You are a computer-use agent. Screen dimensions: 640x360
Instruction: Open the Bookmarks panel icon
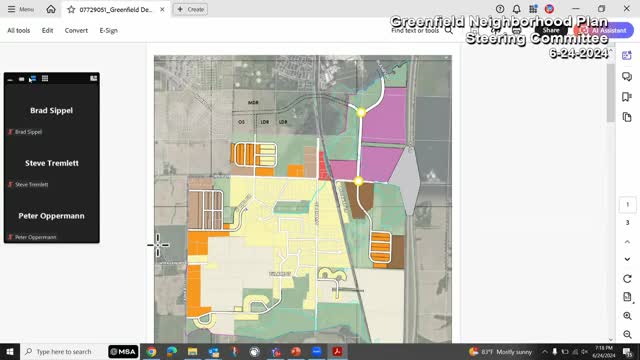(x=627, y=97)
